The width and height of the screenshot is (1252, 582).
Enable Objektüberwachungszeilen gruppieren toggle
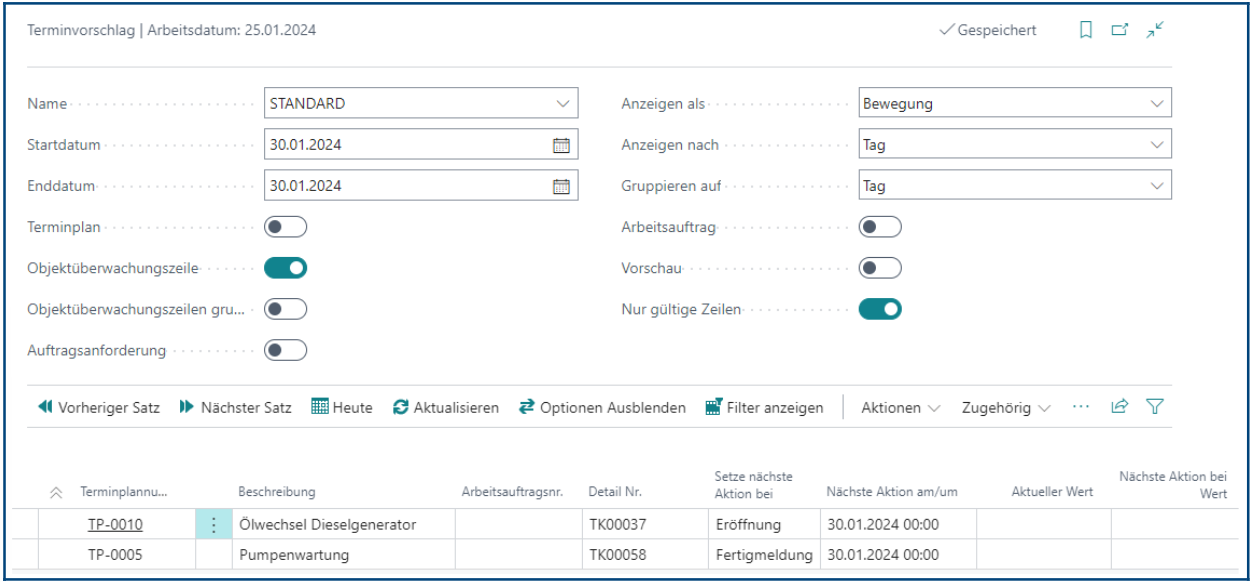(285, 309)
